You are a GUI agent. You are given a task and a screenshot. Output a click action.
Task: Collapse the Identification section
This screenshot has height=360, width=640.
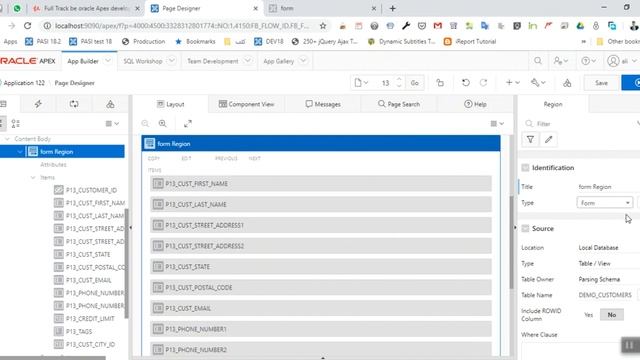(x=525, y=168)
